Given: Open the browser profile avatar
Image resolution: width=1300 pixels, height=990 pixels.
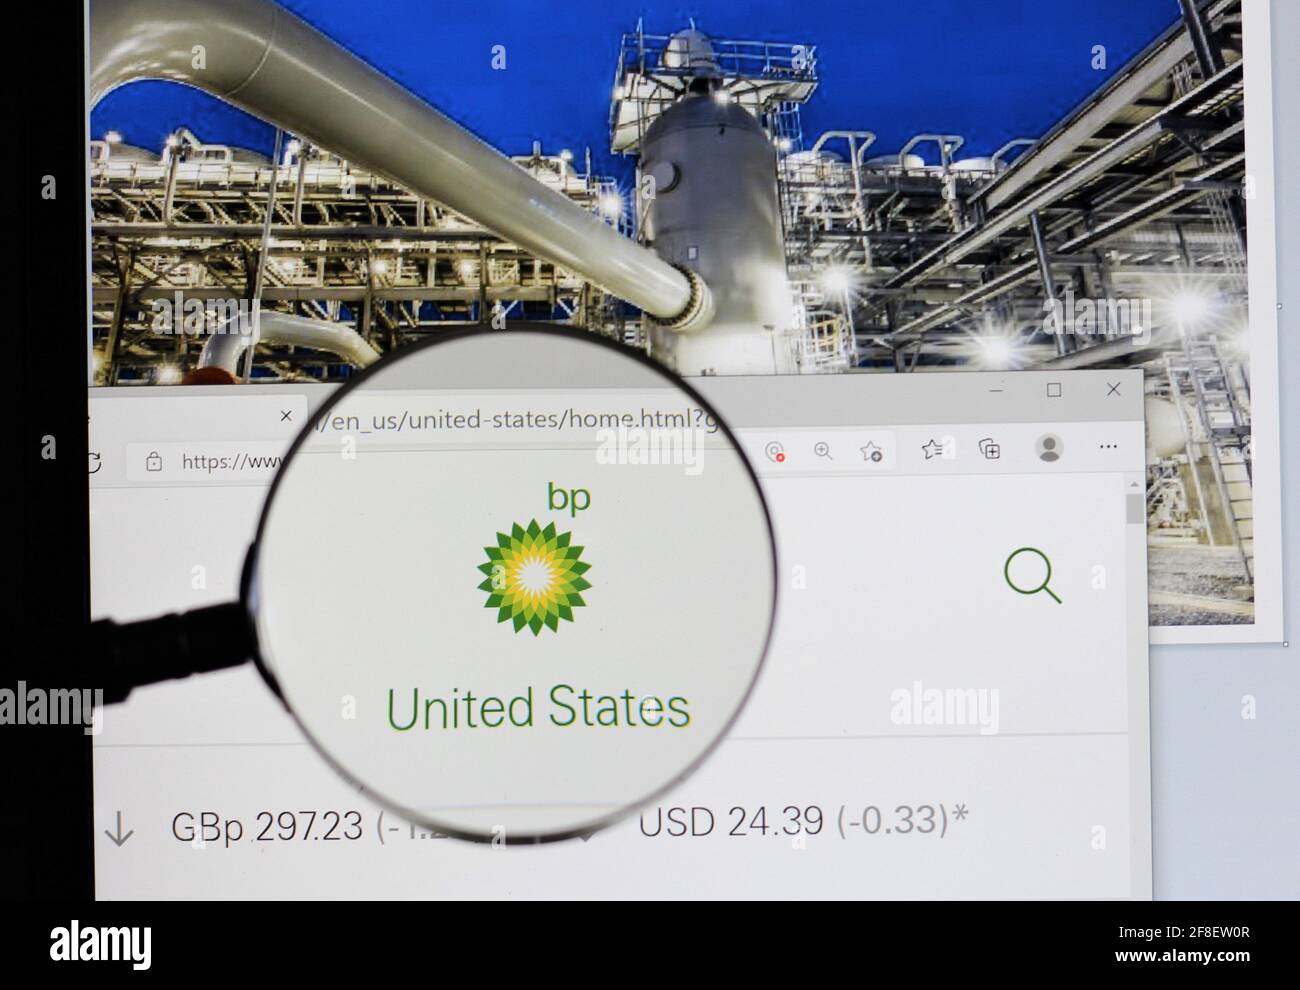Looking at the screenshot, I should pos(1049,447).
